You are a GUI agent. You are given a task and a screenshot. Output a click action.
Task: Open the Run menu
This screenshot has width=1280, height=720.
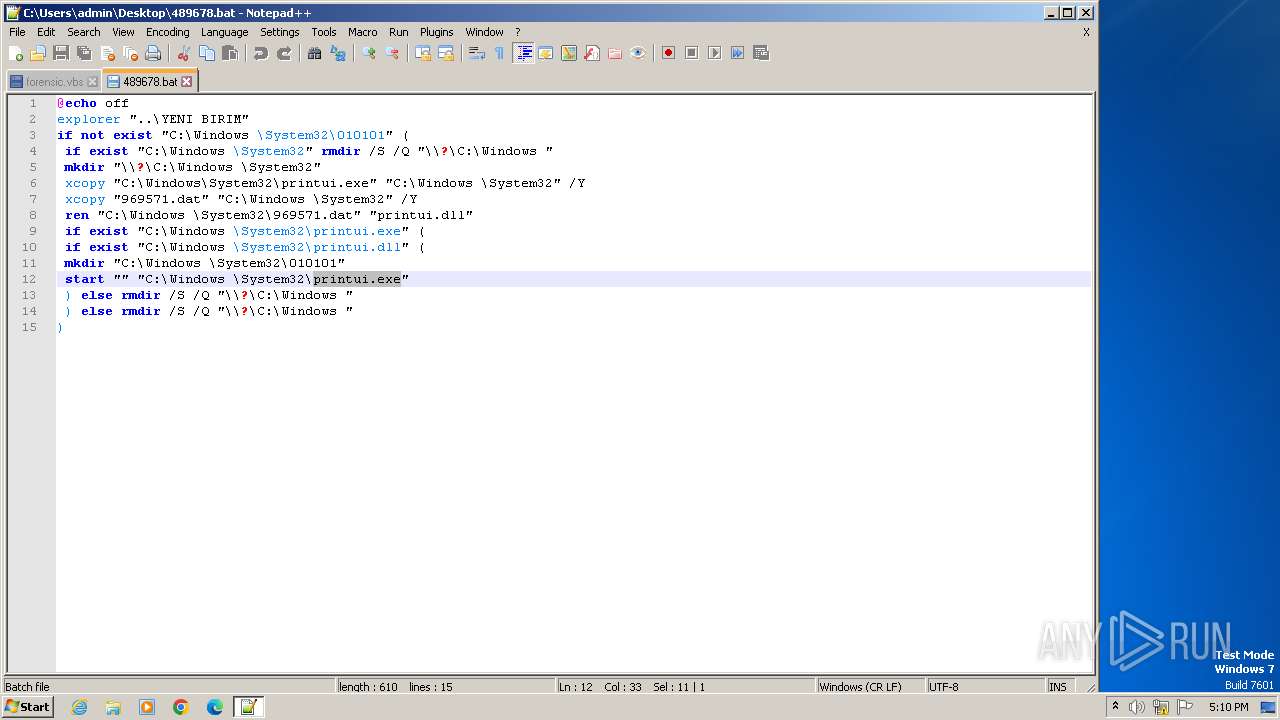point(398,32)
